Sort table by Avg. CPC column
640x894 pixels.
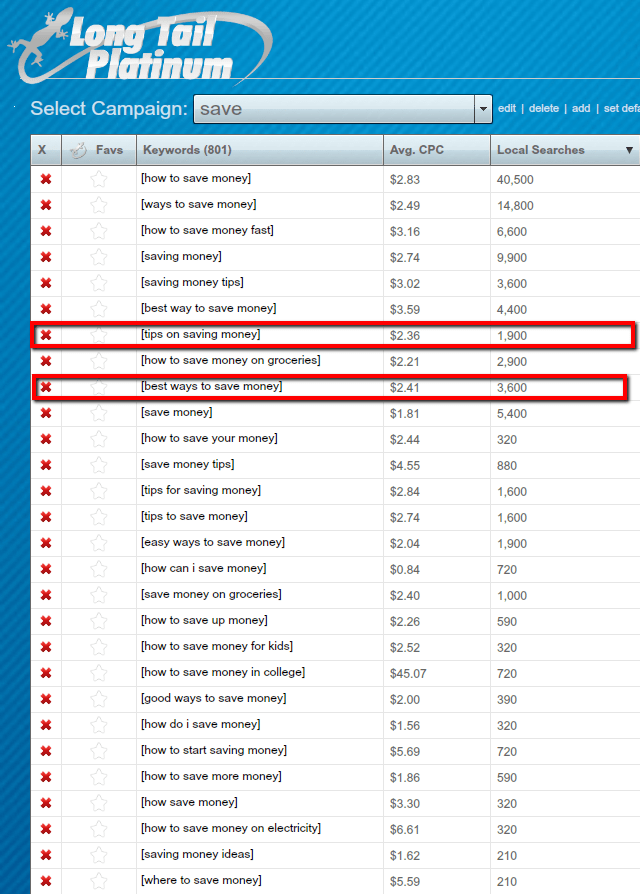(437, 150)
